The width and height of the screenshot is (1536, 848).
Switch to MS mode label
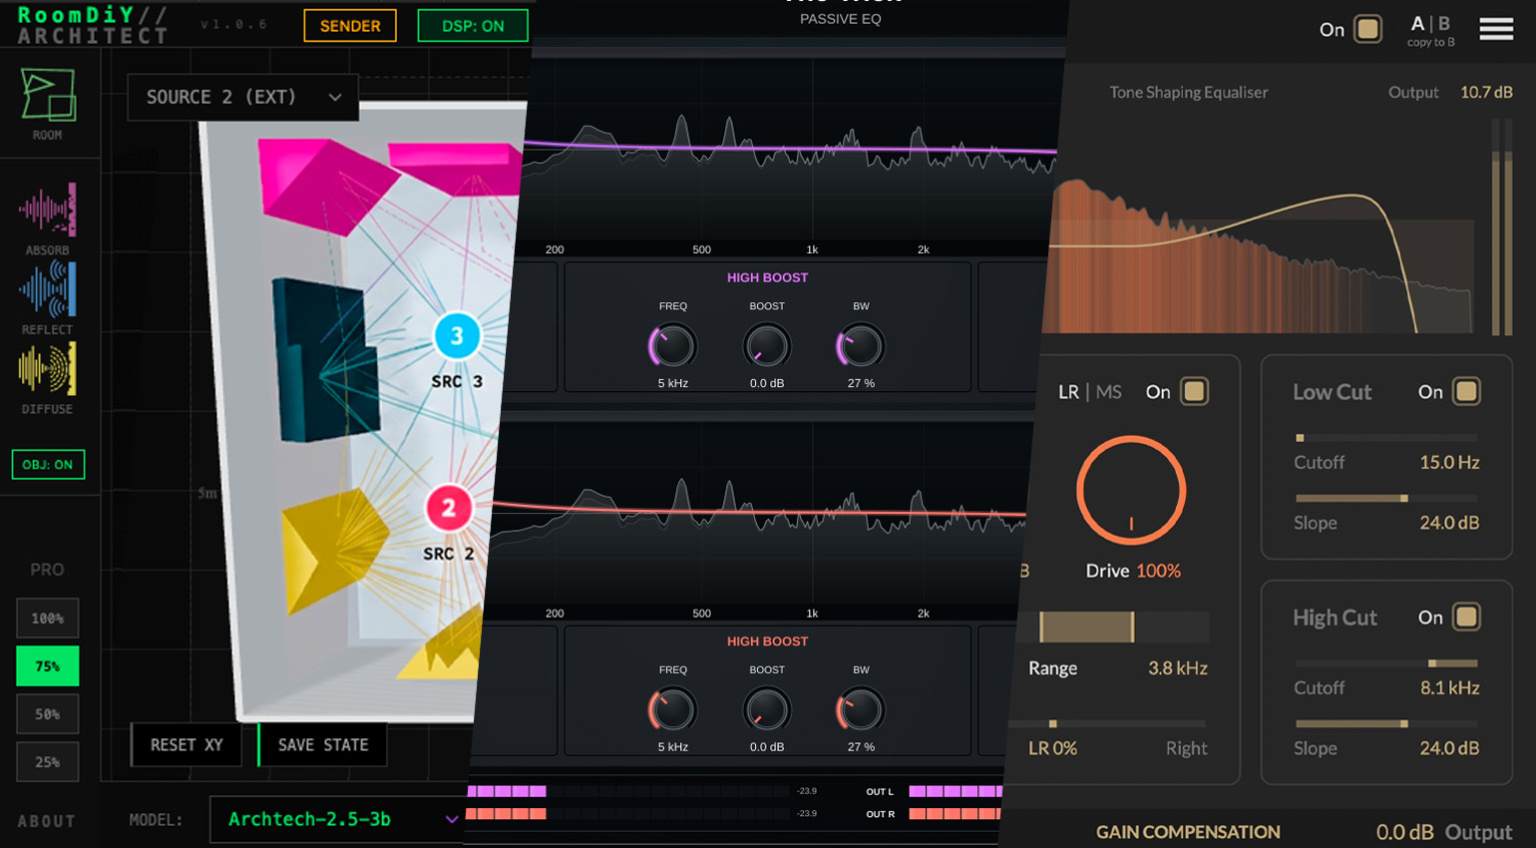pos(1109,392)
